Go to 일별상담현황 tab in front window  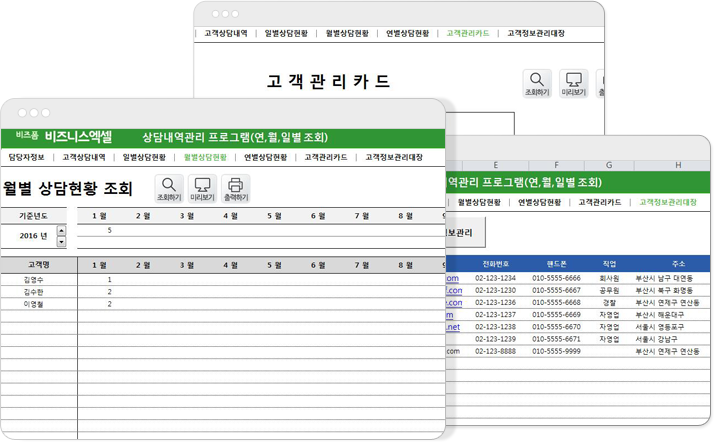coord(144,157)
